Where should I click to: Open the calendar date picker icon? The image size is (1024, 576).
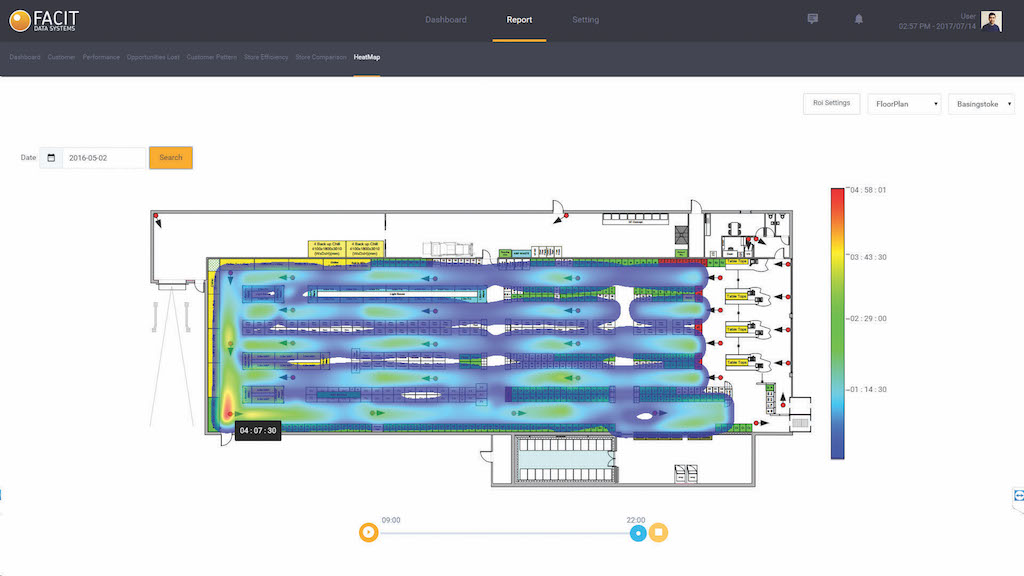coord(51,158)
